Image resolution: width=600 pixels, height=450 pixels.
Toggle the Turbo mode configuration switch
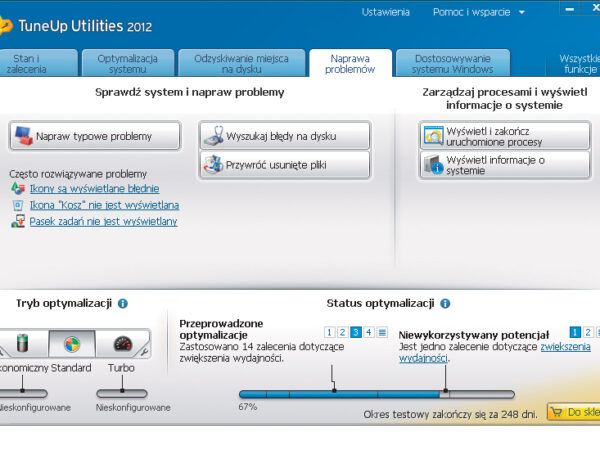(x=120, y=393)
